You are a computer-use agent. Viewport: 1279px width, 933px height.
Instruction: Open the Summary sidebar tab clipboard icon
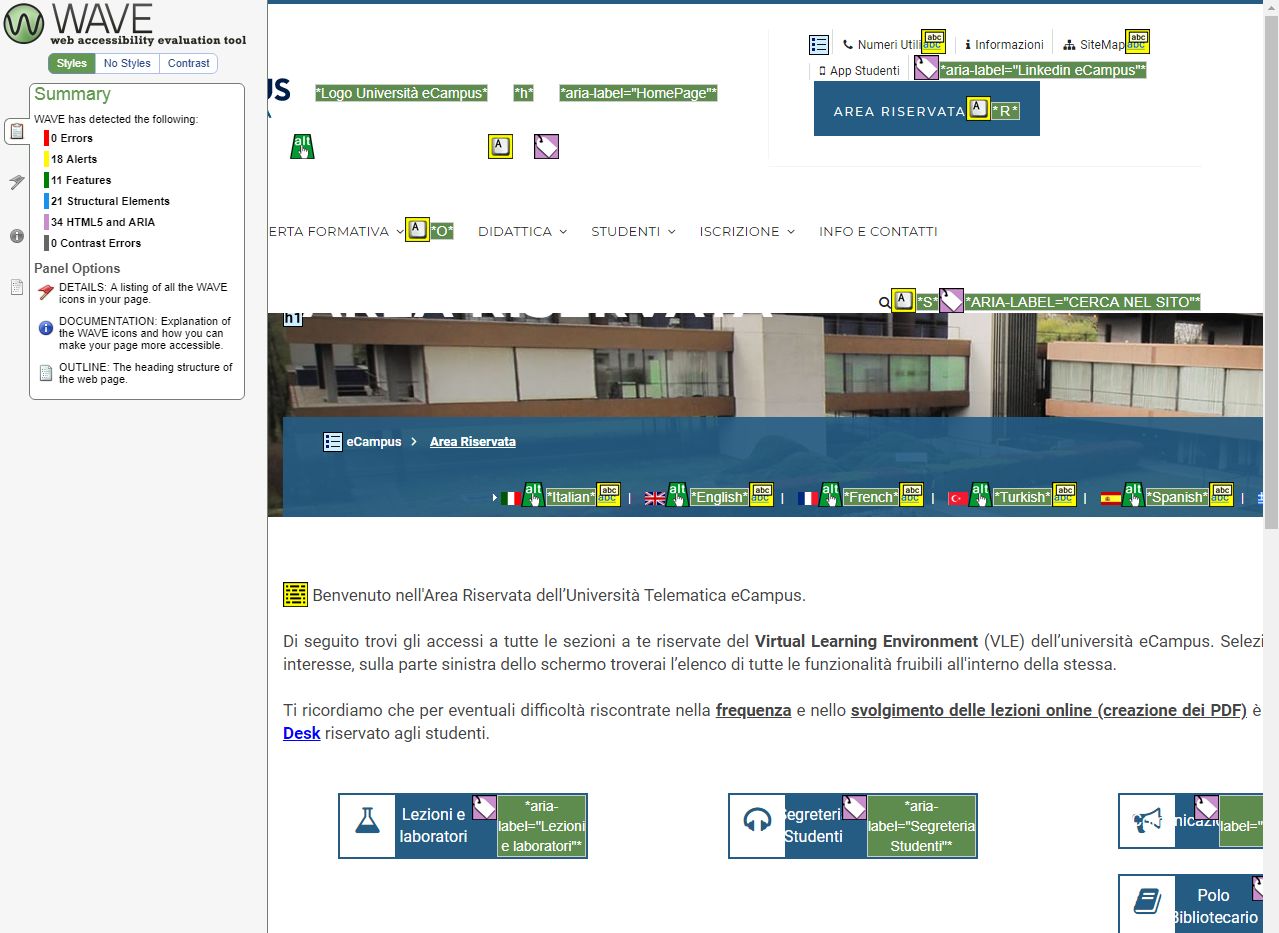16,131
